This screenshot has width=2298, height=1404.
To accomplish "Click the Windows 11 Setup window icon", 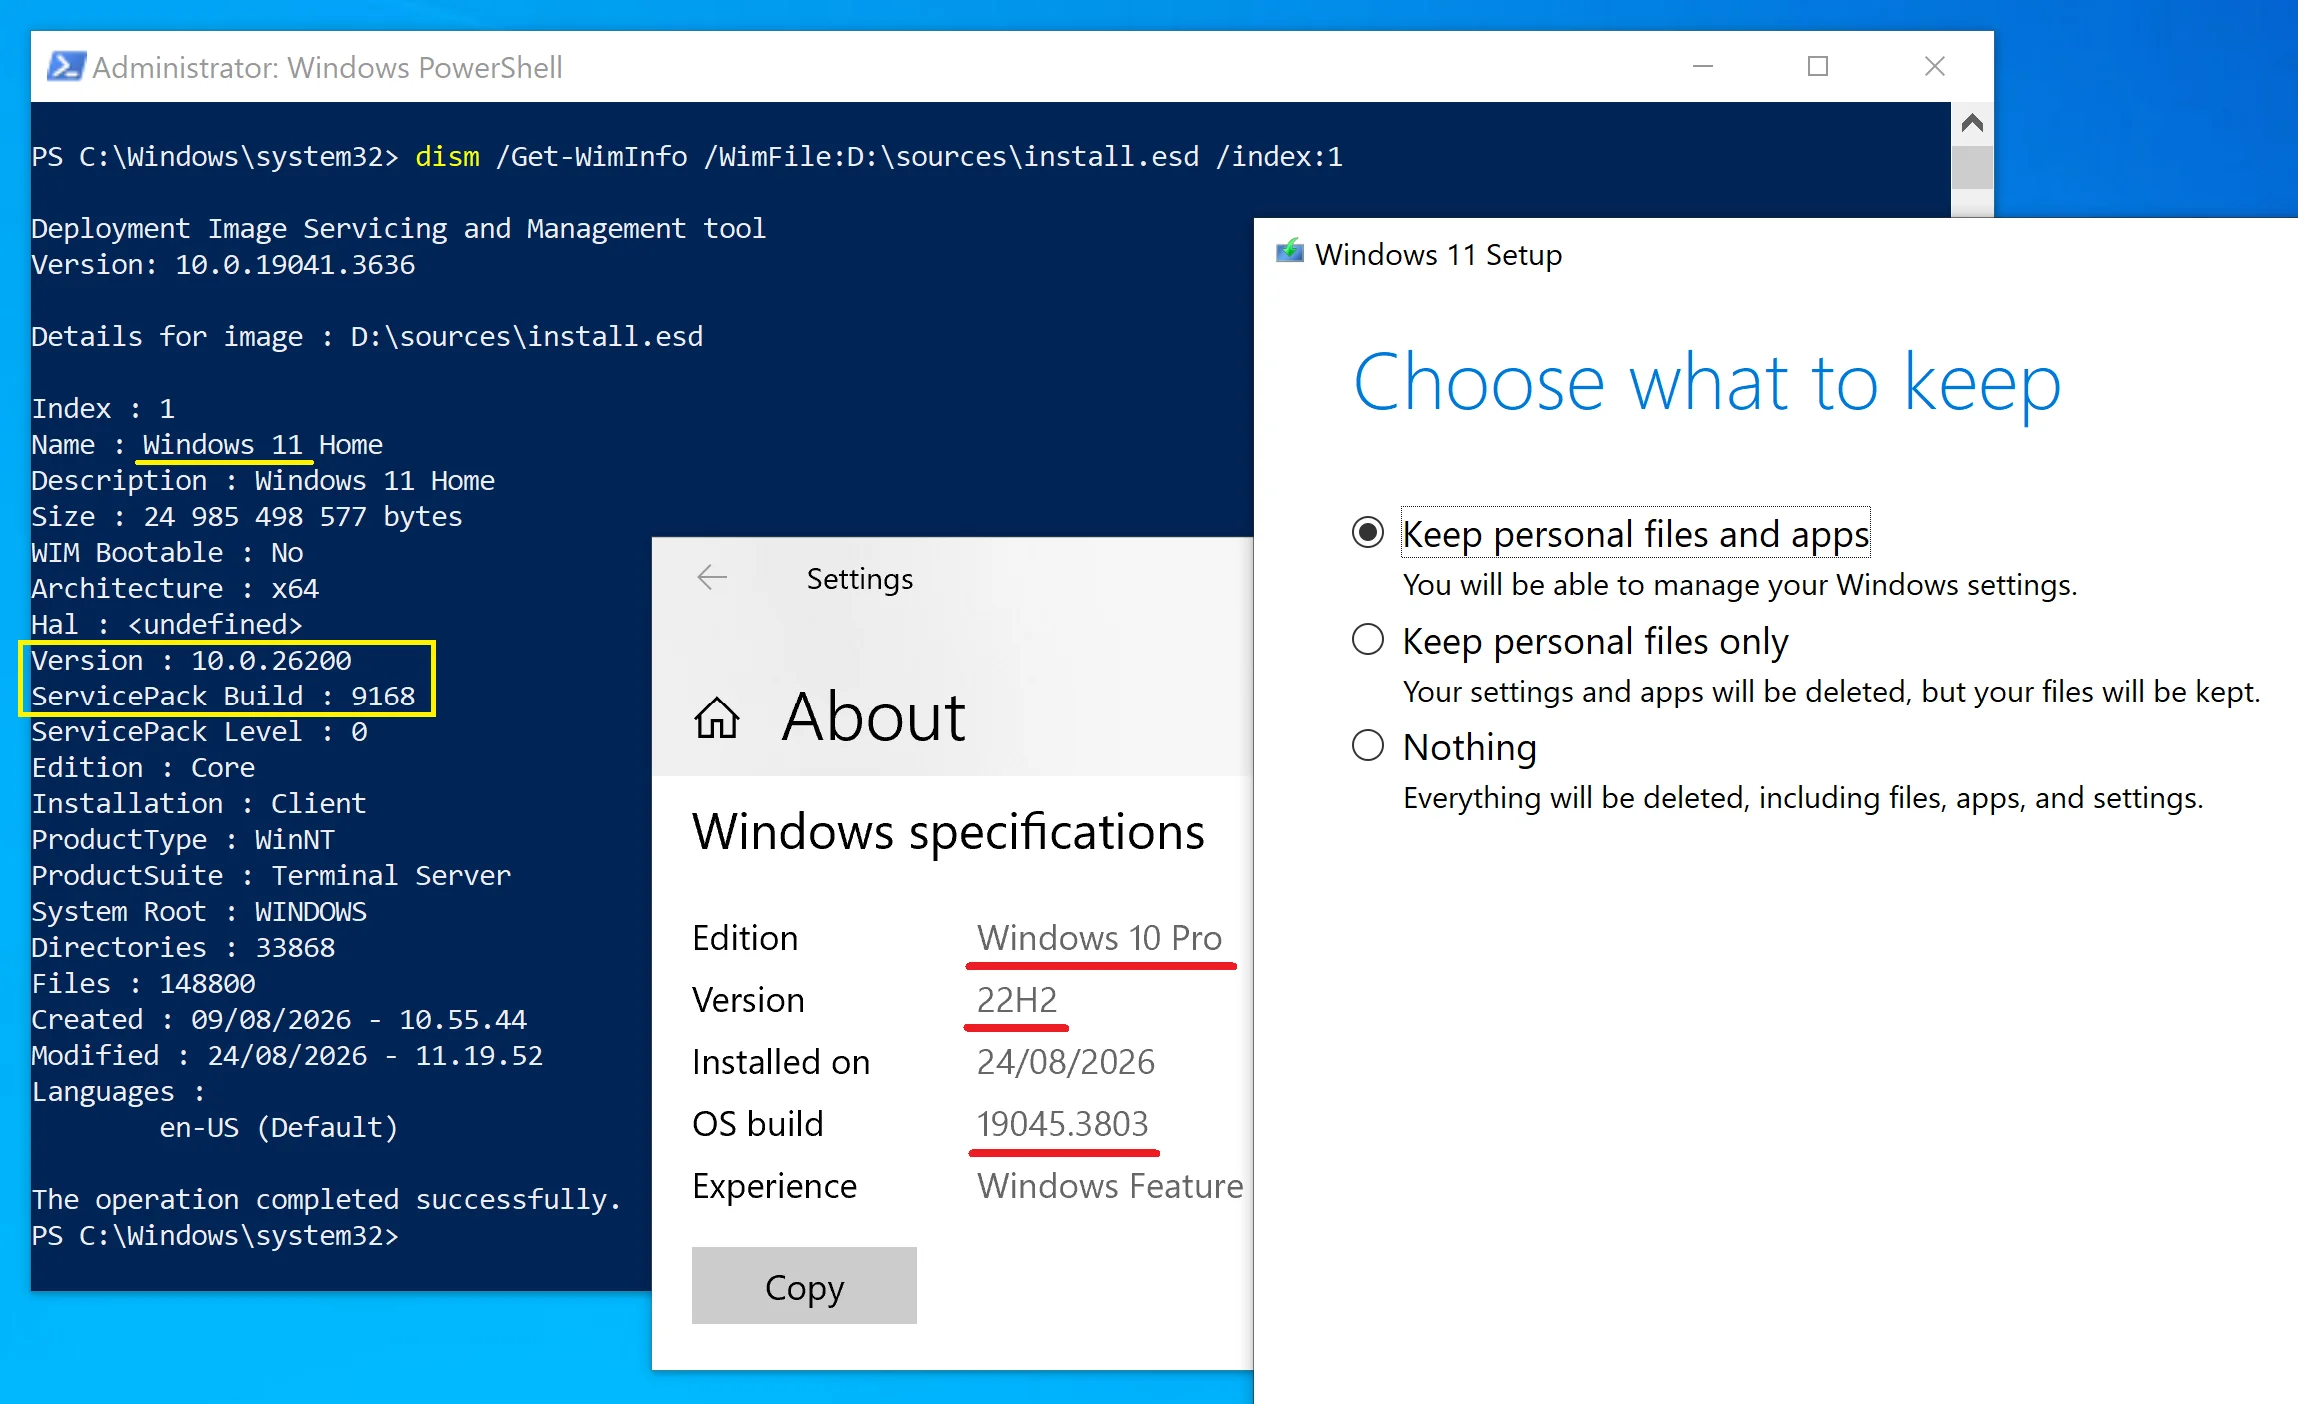I will coord(1290,252).
